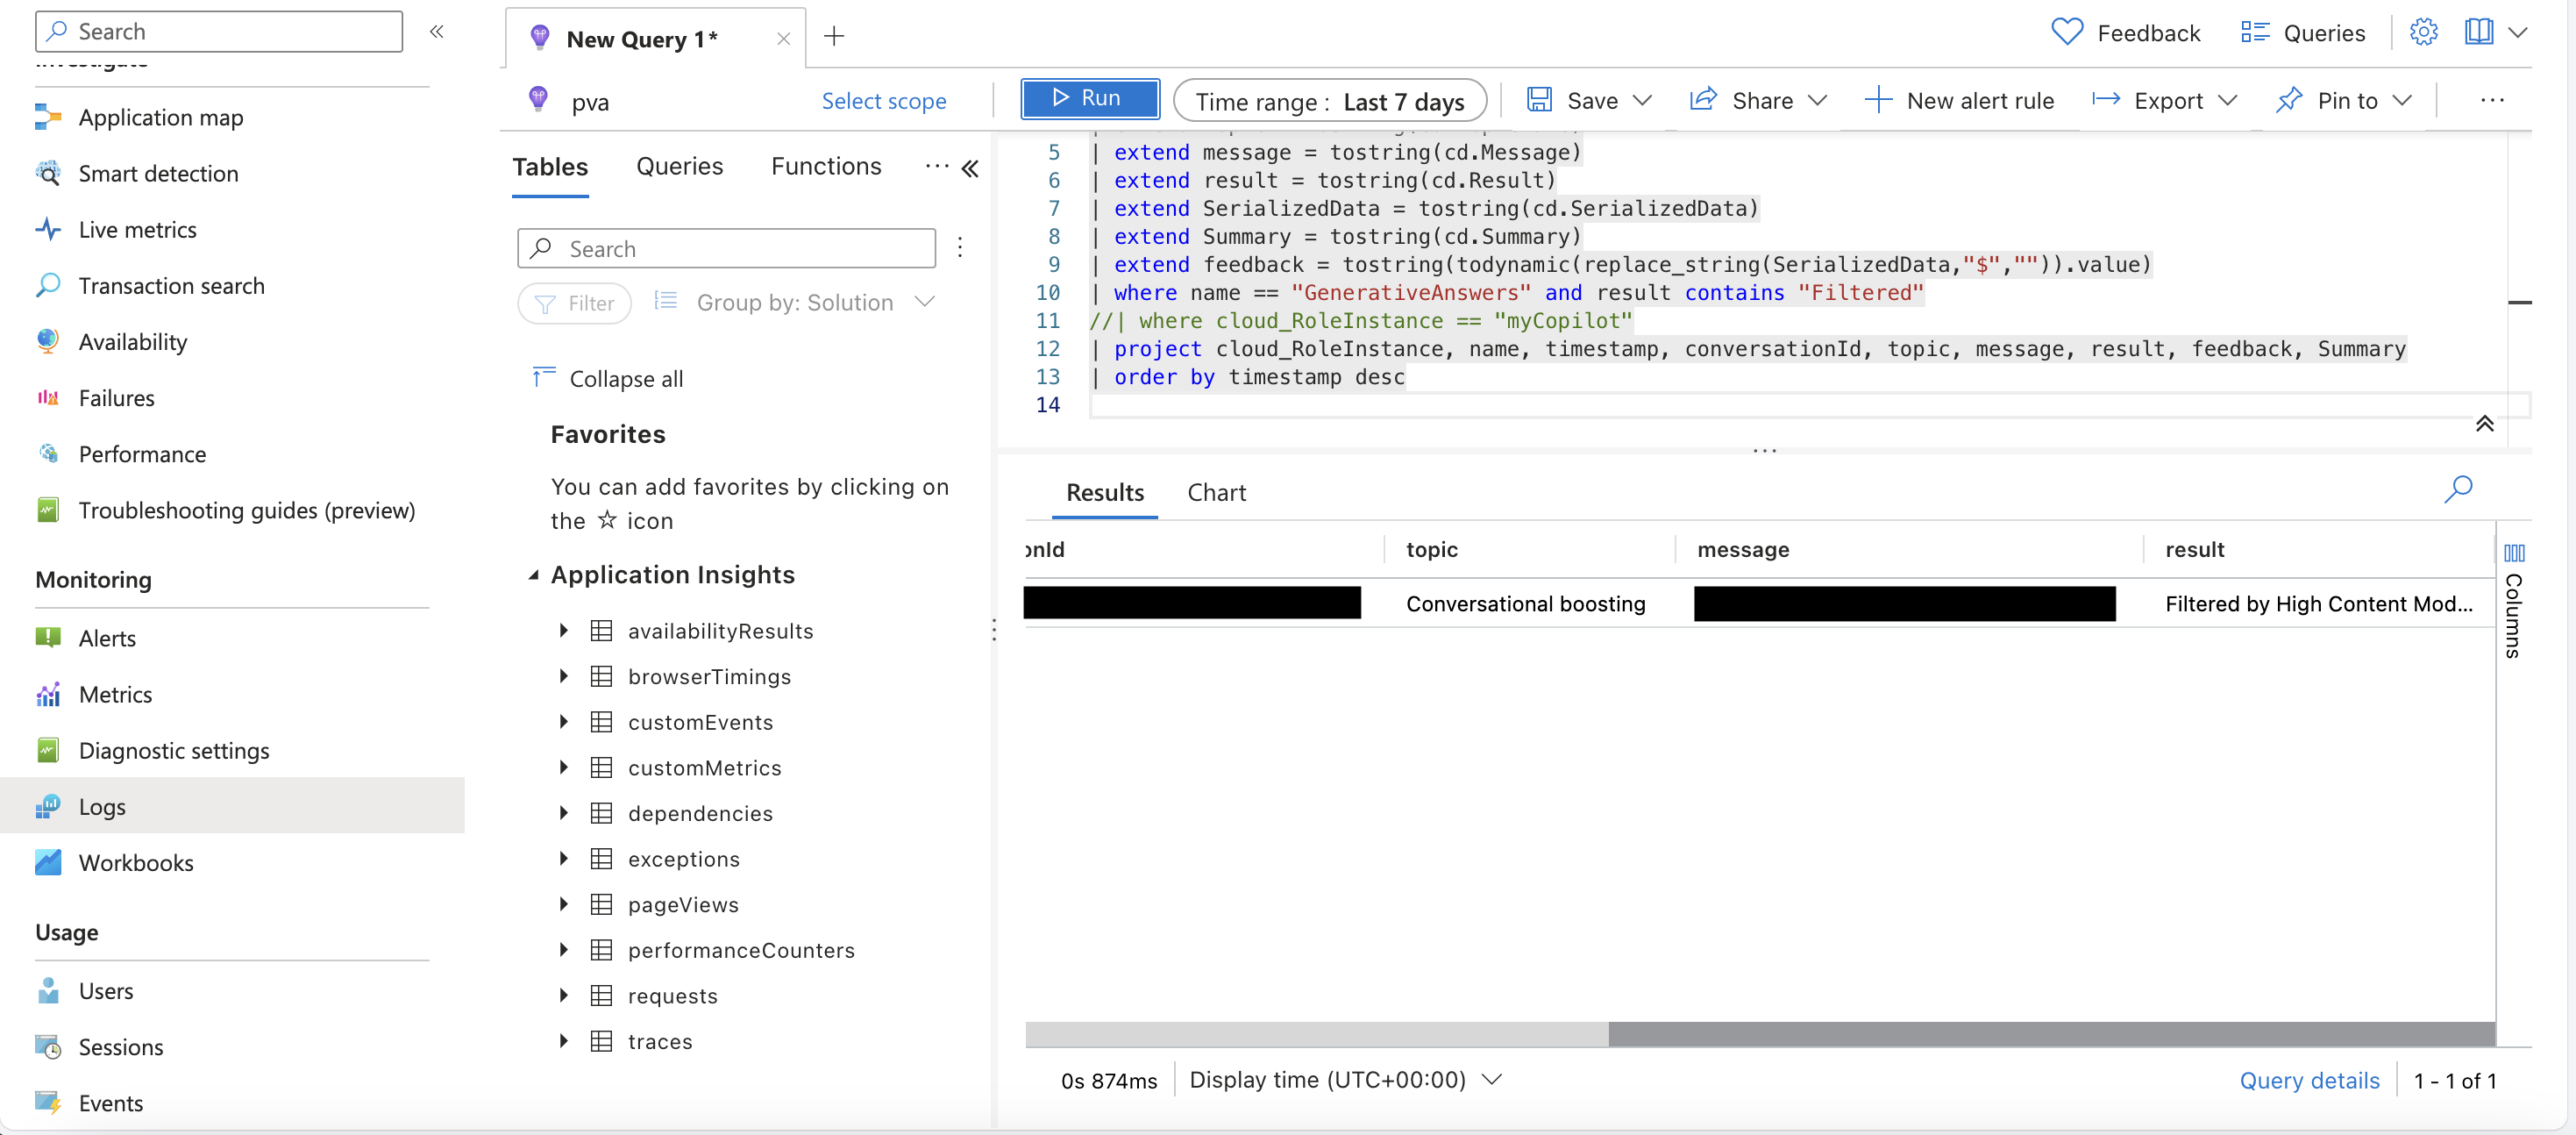Screen dimensions: 2576x1135
Task: Click the Logs icon in sidebar
Action: click(x=49, y=803)
